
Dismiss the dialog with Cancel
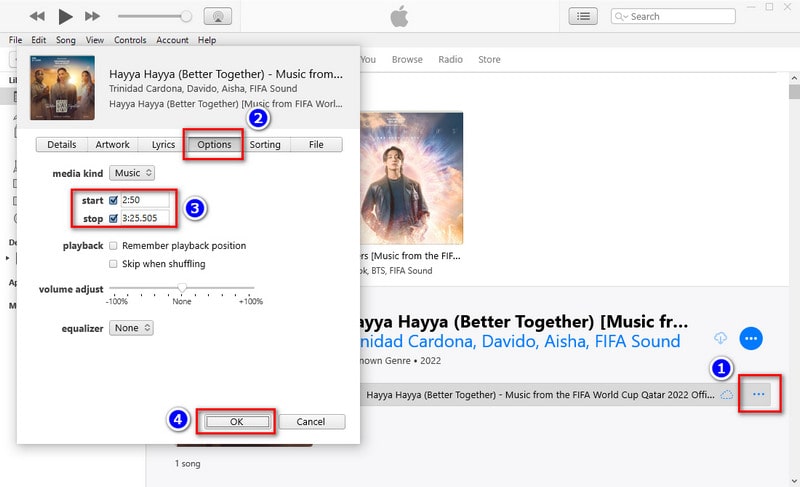click(x=311, y=422)
